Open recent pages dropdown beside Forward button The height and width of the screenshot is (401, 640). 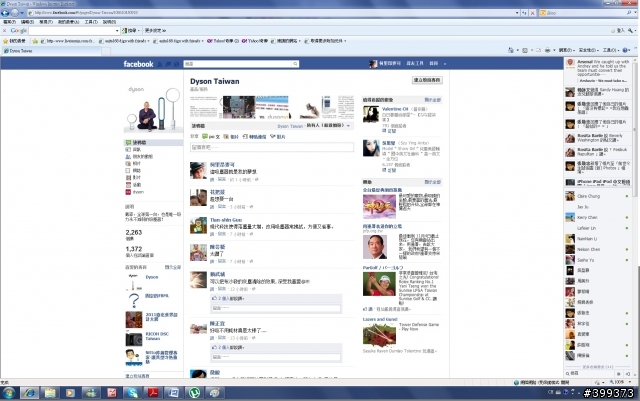(22, 13)
